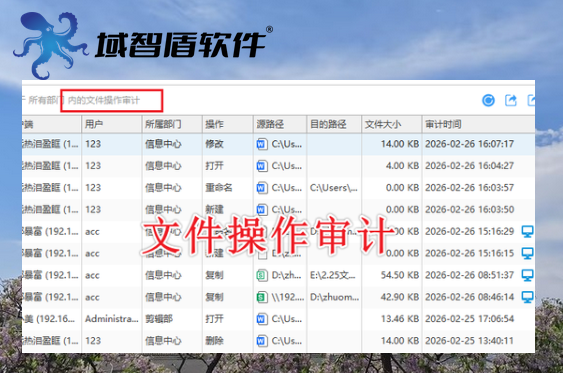Click 打开 in the Administra... row

(214, 319)
